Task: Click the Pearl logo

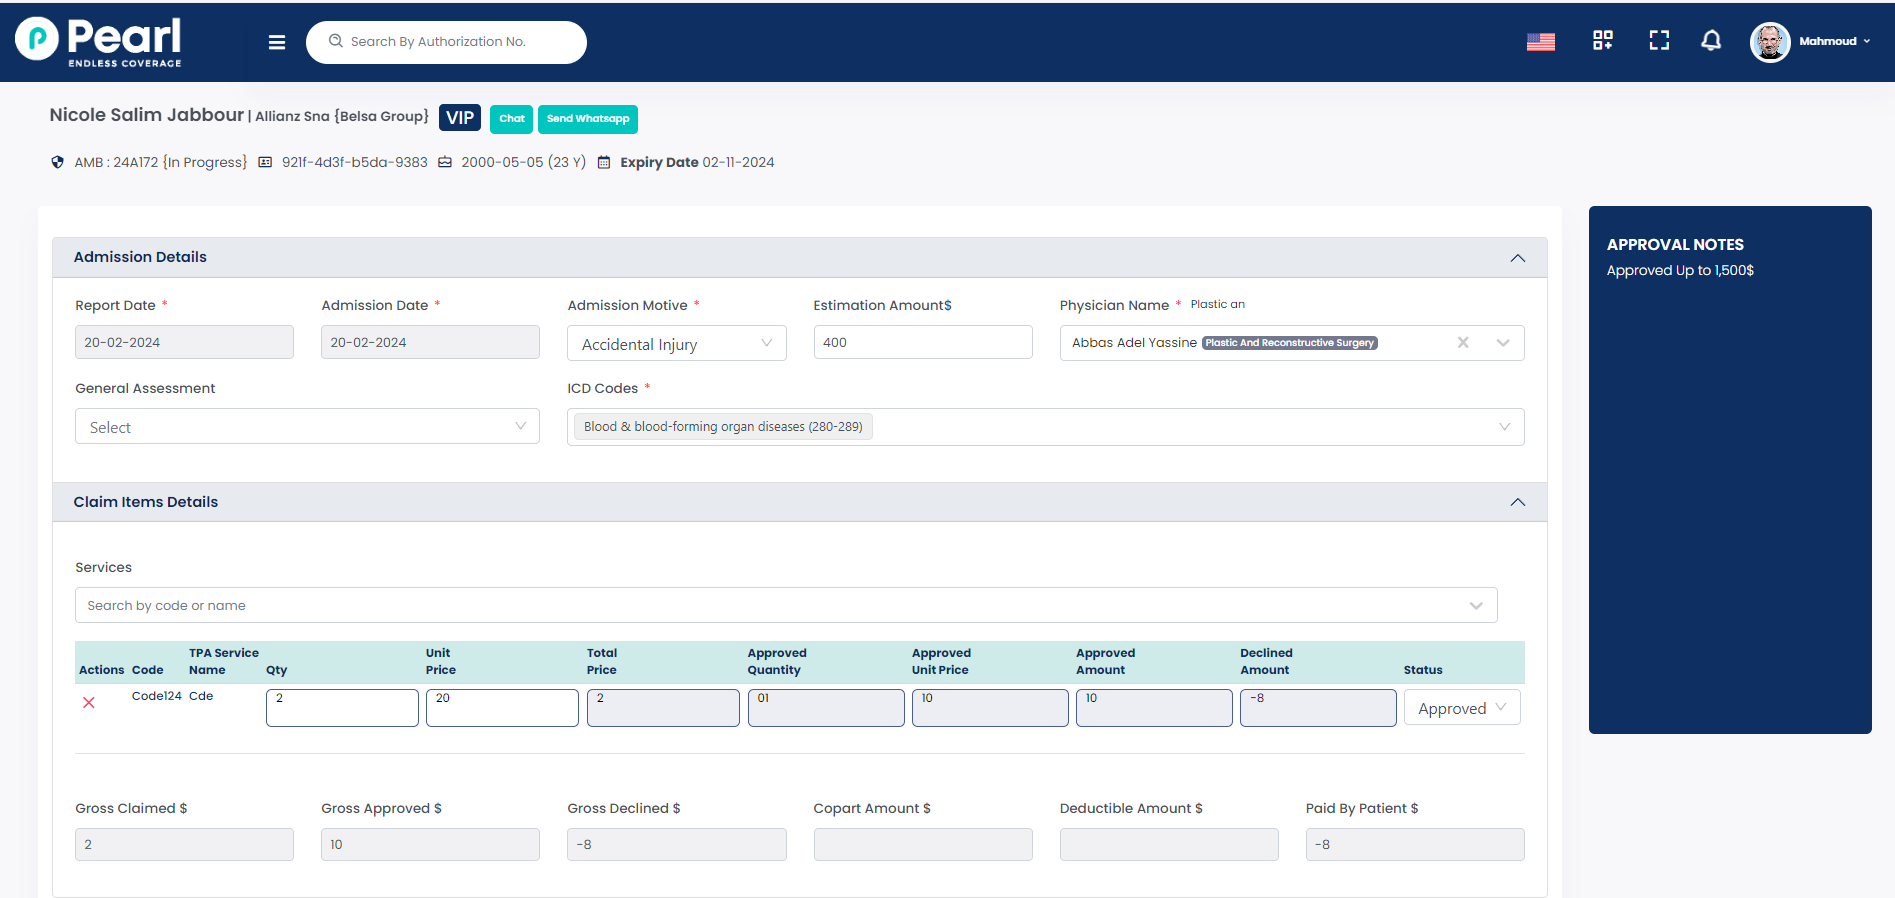Action: 99,41
